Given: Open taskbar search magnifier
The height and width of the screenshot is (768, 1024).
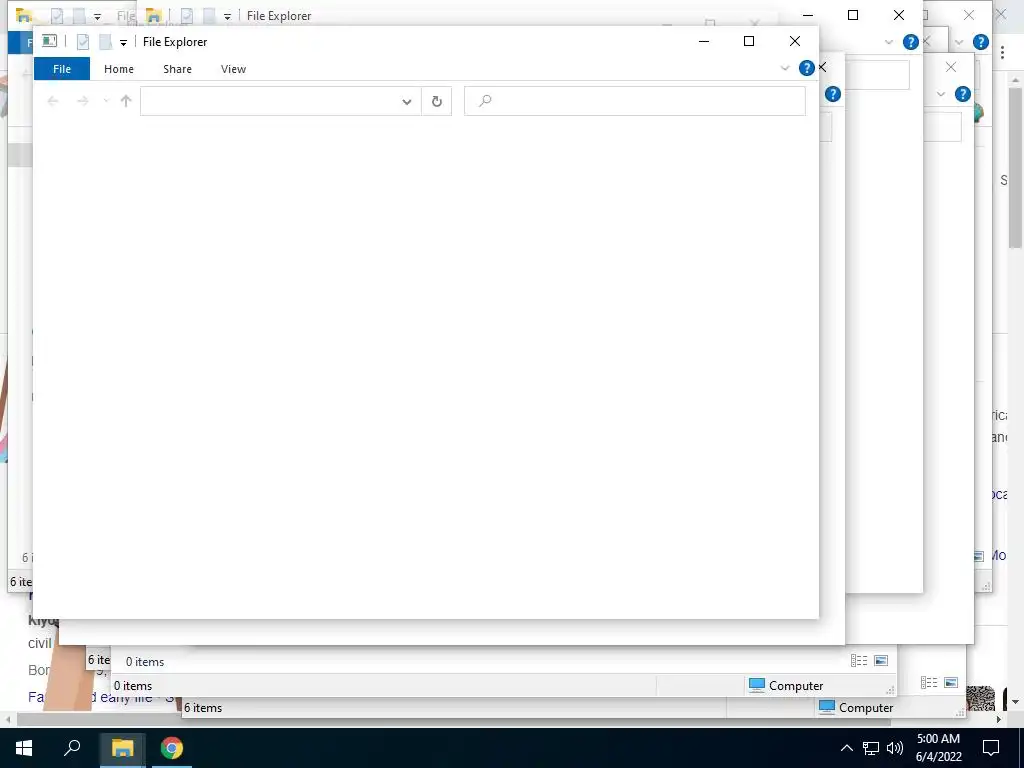Looking at the screenshot, I should pyautogui.click(x=72, y=748).
